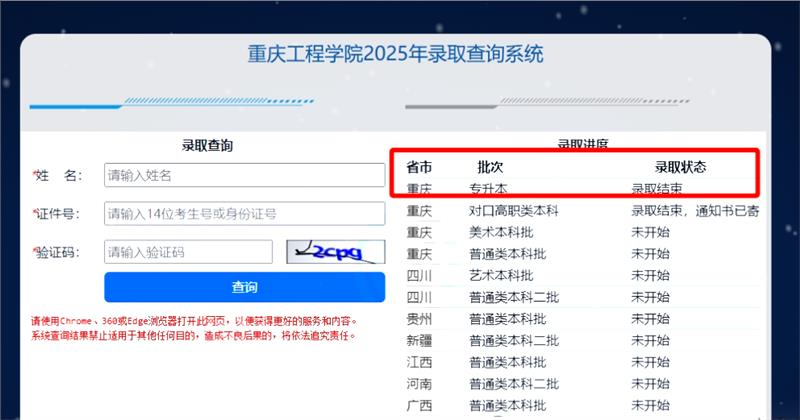Screen dimensions: 800x420
Task: Click the page title 重庆工程学院2025年录取查询系统
Action: coord(395,54)
